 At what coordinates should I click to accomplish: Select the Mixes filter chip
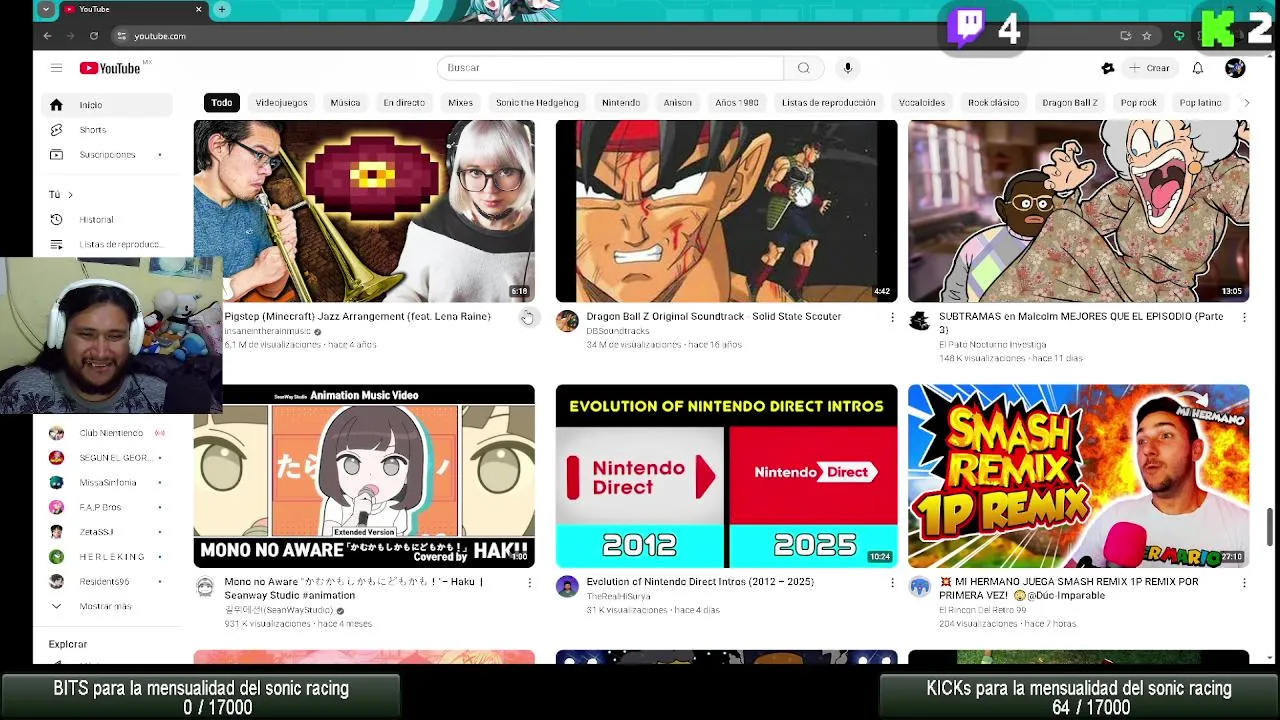pyautogui.click(x=460, y=102)
